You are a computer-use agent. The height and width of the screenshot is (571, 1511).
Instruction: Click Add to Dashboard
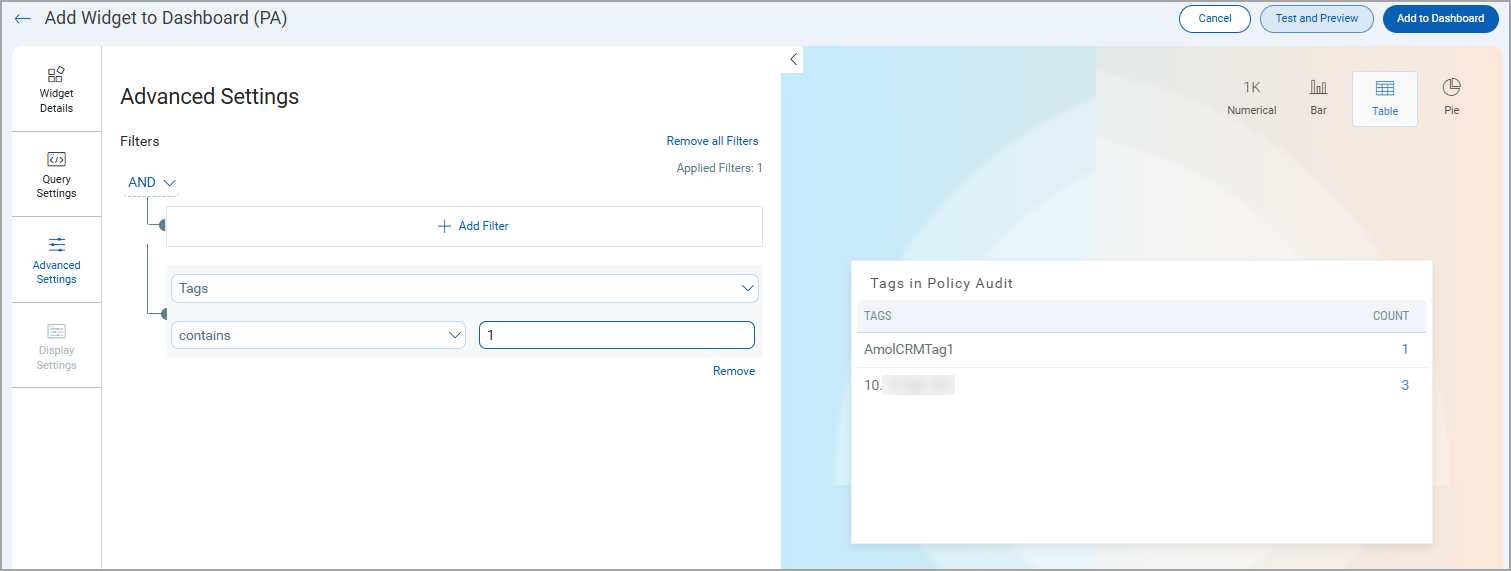click(1441, 19)
